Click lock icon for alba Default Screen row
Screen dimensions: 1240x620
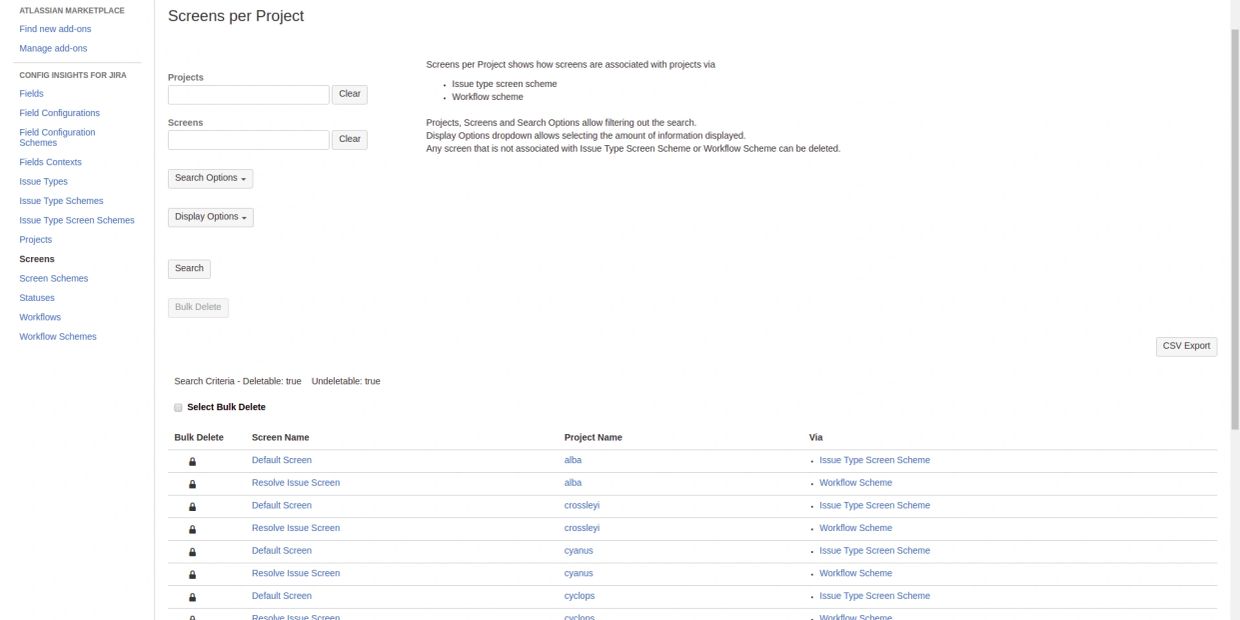[192, 461]
